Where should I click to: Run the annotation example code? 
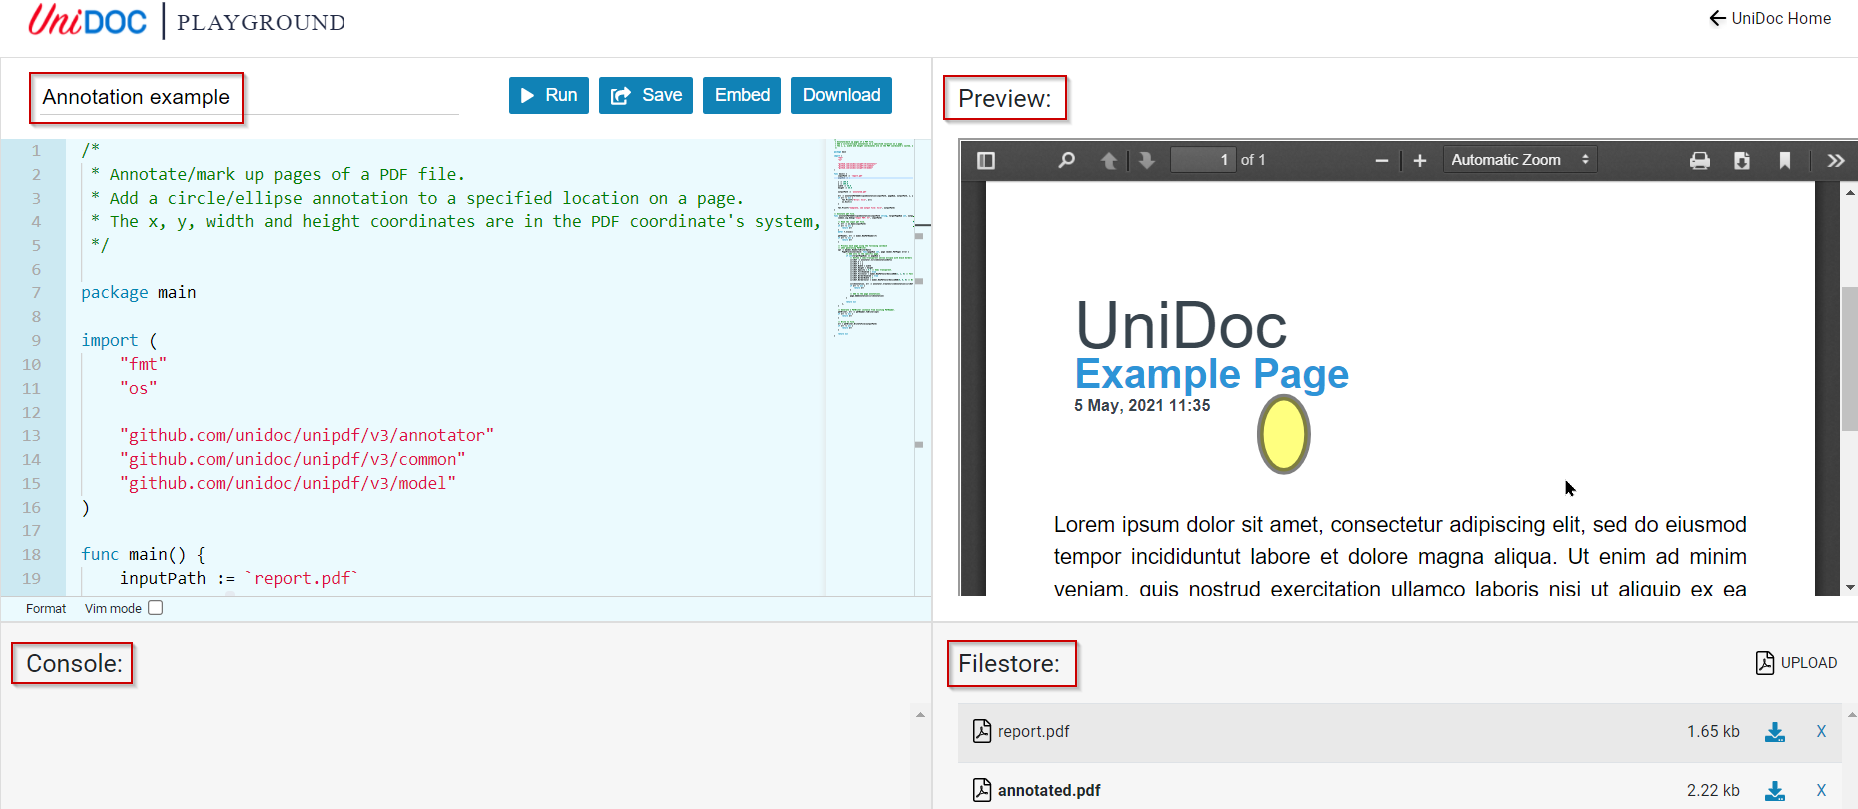coord(548,95)
